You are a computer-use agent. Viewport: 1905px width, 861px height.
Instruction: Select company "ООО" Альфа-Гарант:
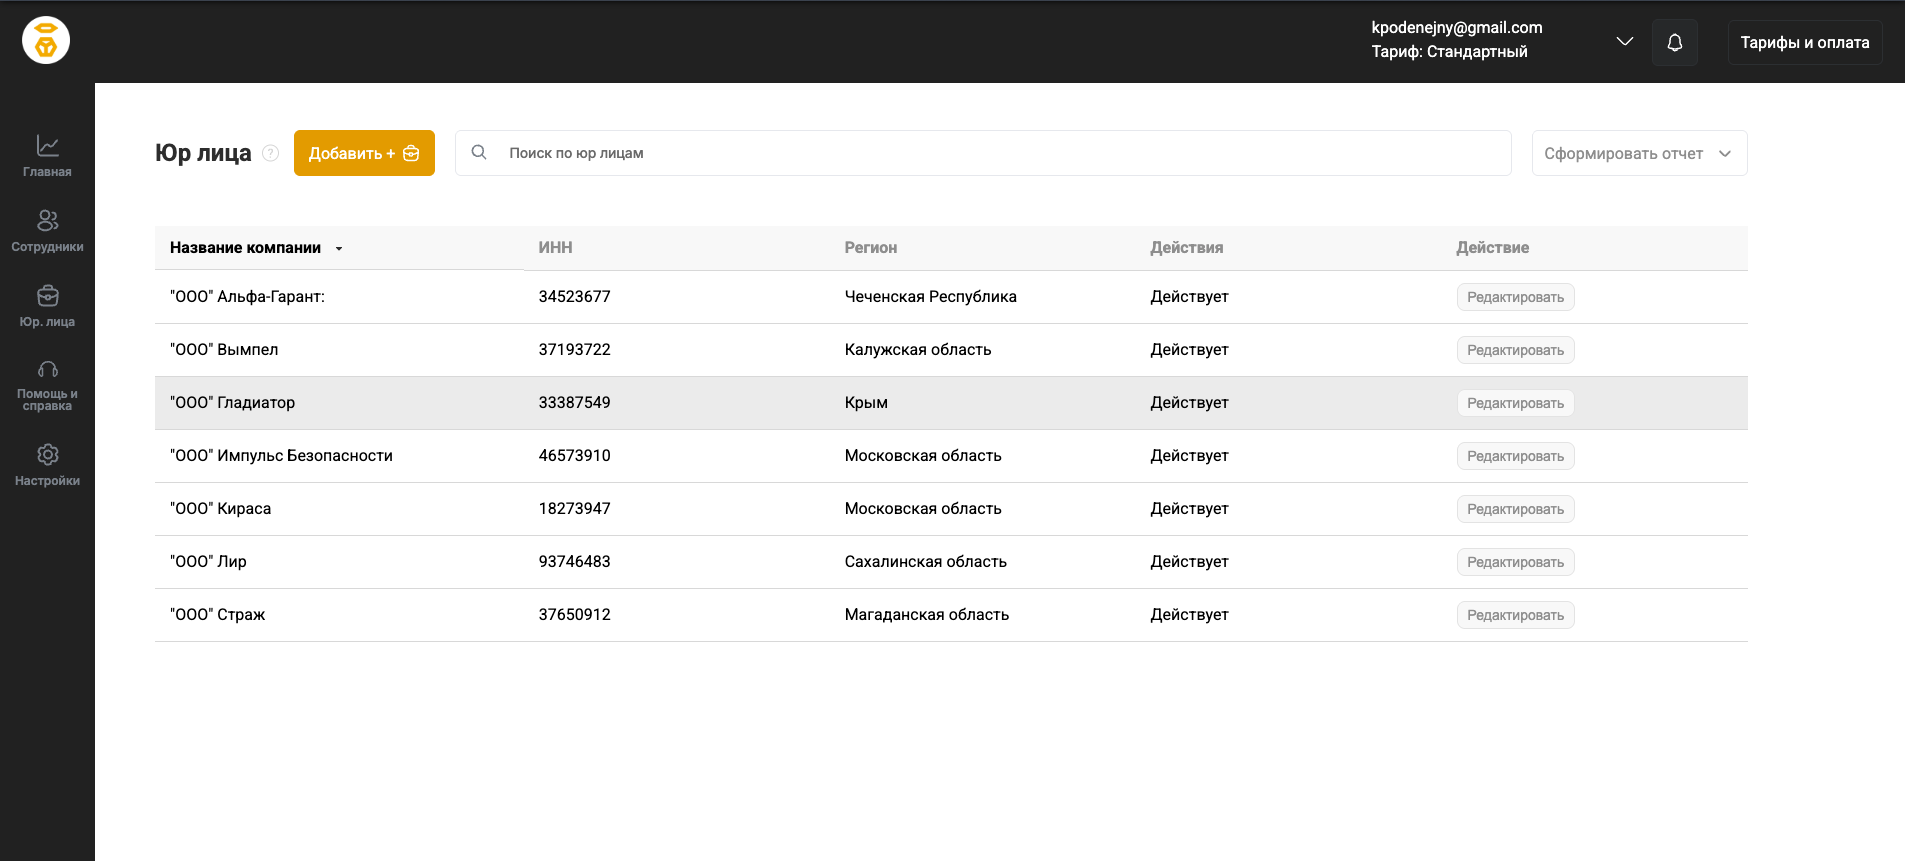click(247, 297)
